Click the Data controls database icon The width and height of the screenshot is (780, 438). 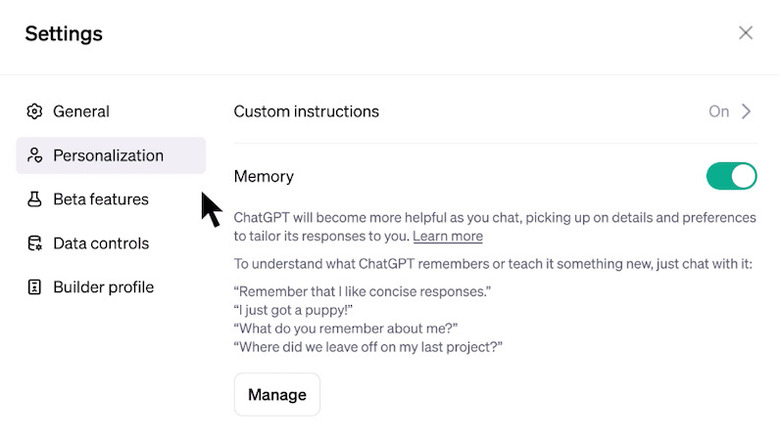[x=35, y=244]
